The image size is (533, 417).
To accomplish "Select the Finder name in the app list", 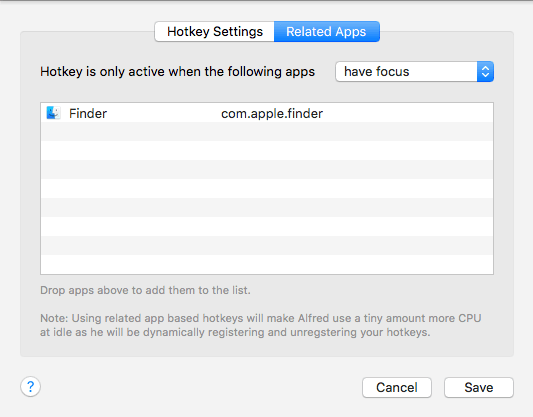I will (88, 114).
